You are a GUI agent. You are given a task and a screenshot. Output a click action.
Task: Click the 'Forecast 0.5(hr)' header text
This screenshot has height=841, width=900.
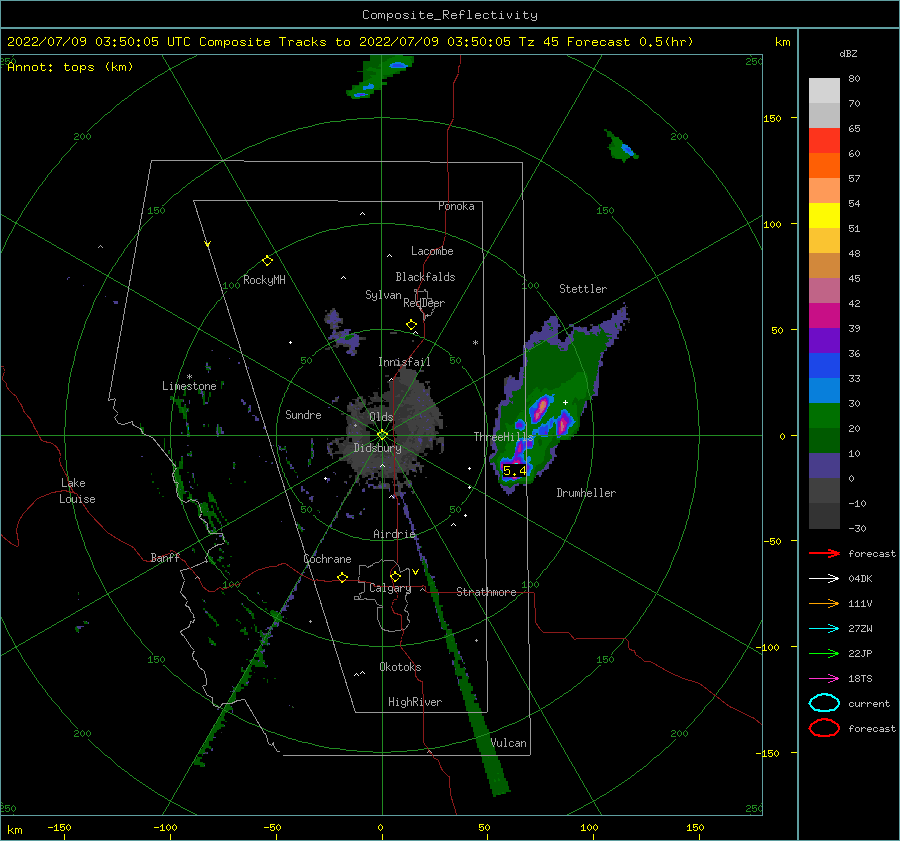[x=630, y=42]
